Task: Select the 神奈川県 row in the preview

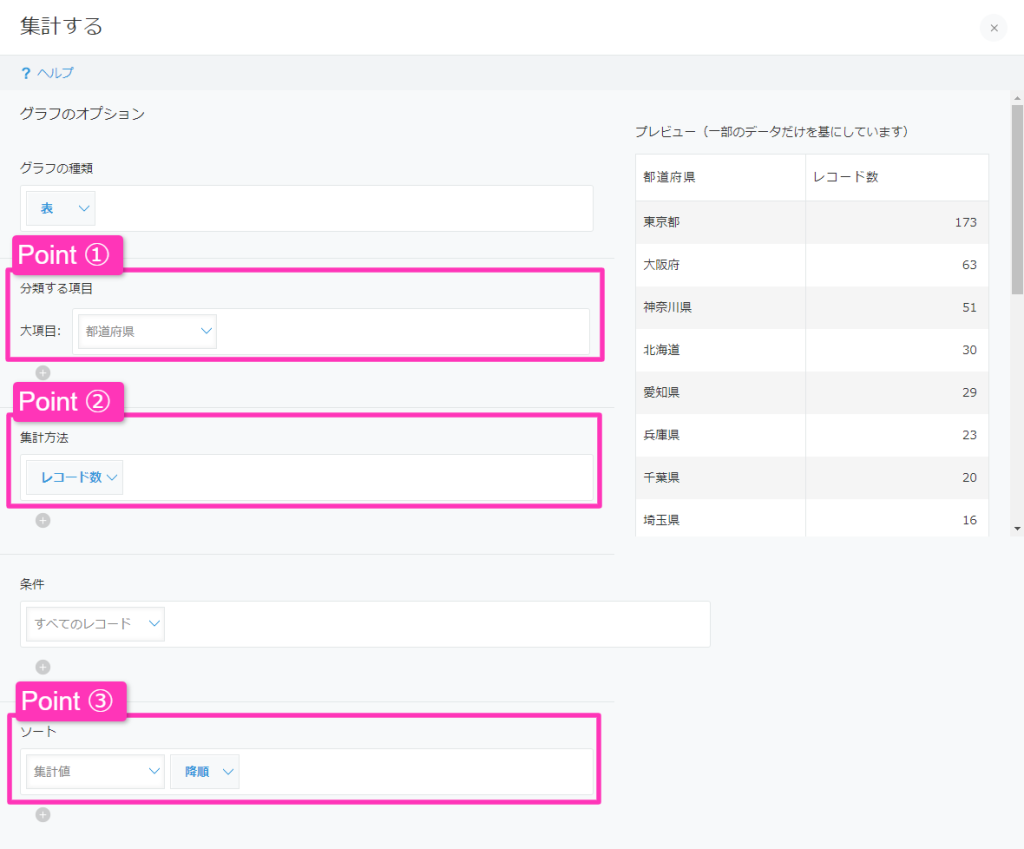Action: click(812, 307)
